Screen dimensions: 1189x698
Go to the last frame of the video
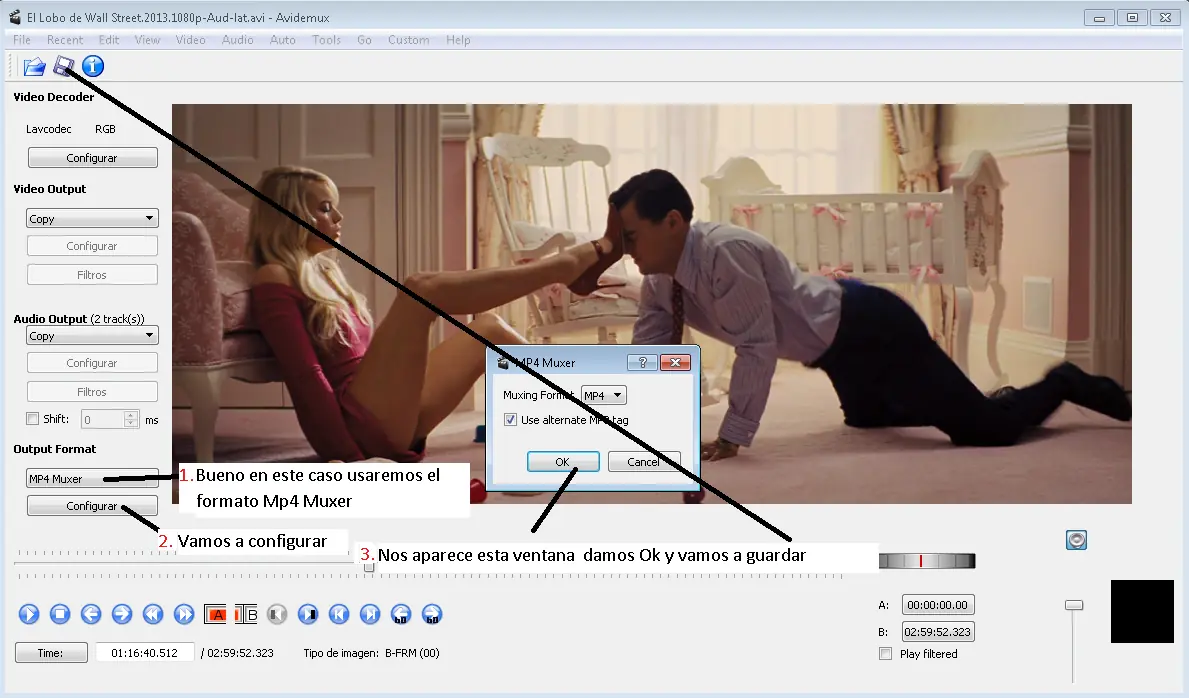click(370, 614)
